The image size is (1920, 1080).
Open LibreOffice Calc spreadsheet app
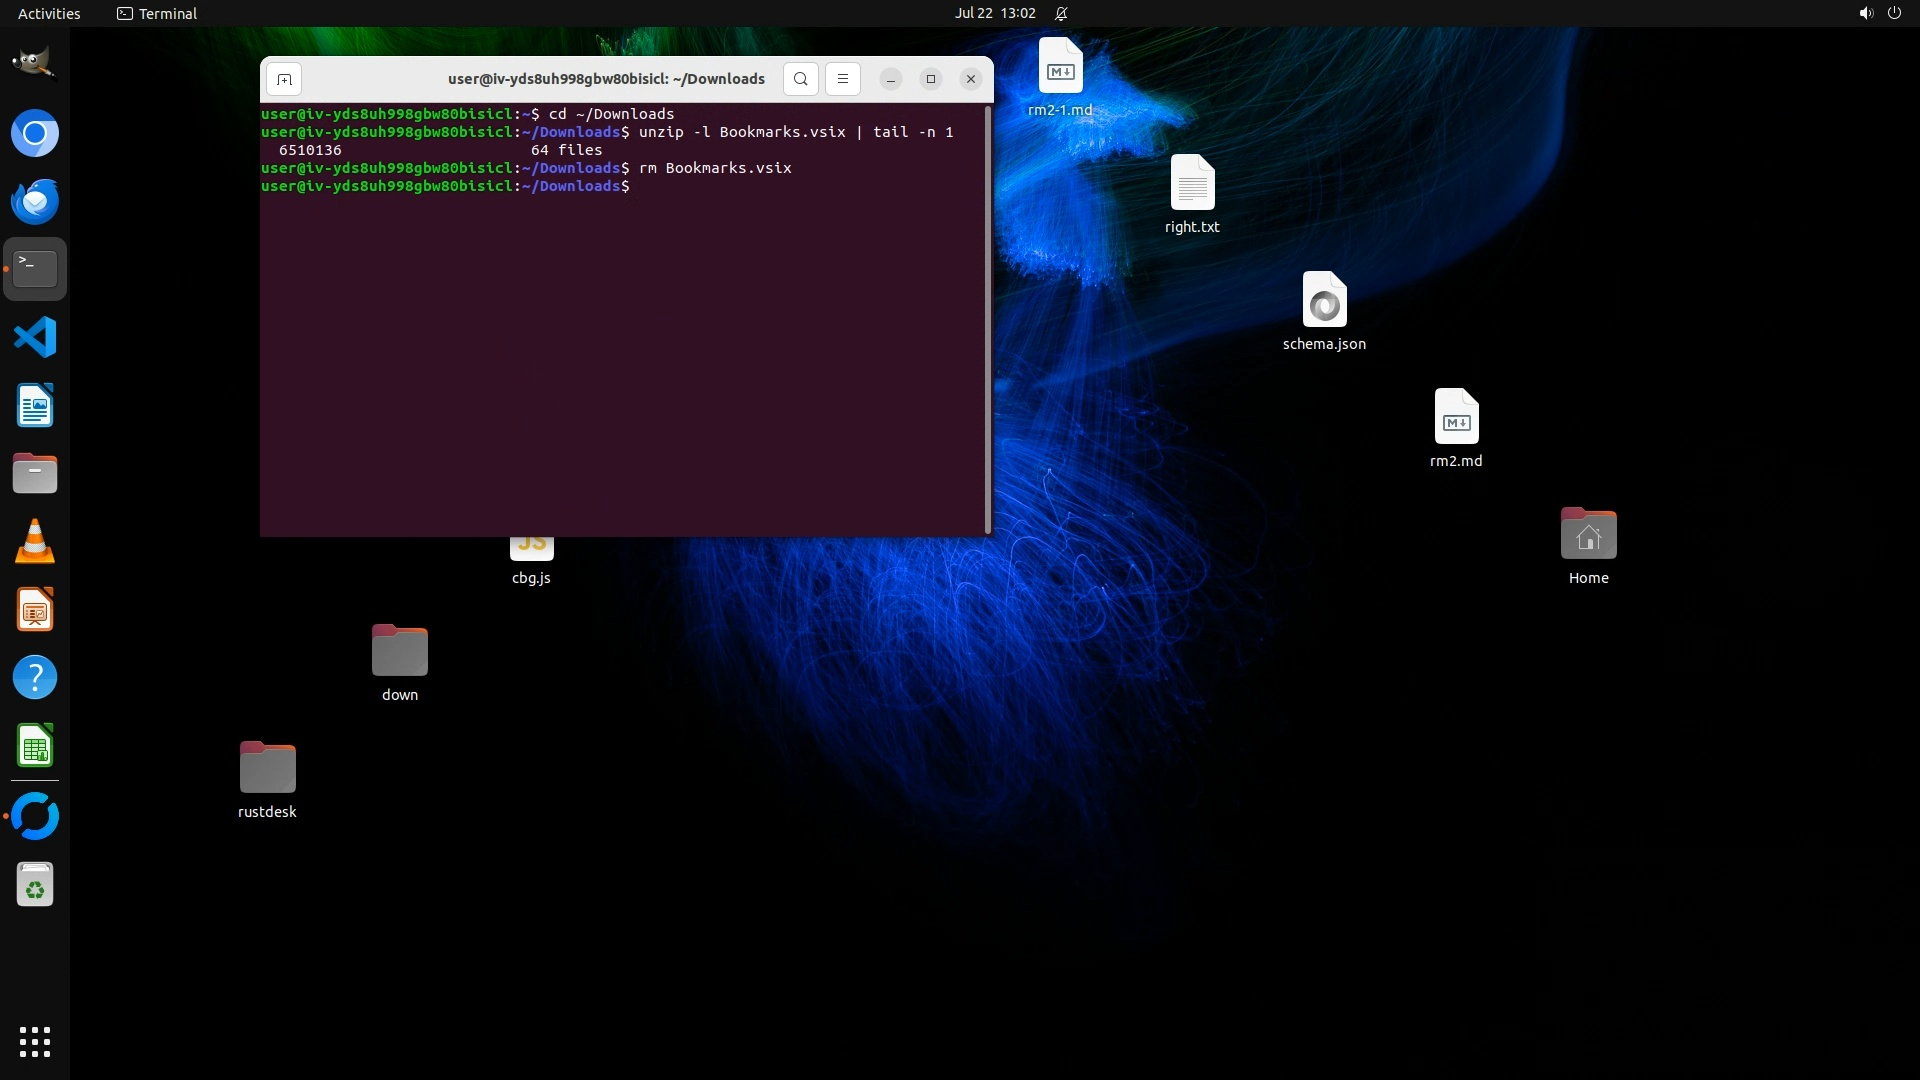[35, 746]
